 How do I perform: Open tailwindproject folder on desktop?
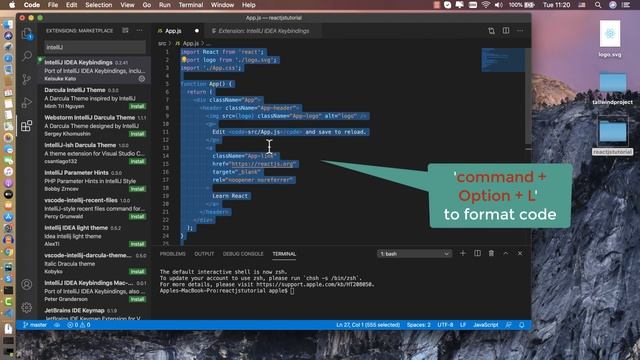[x=612, y=88]
